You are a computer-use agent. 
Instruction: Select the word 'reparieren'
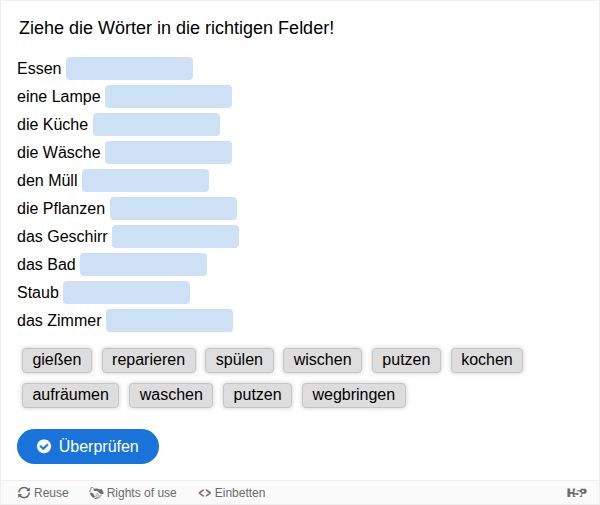[149, 360]
